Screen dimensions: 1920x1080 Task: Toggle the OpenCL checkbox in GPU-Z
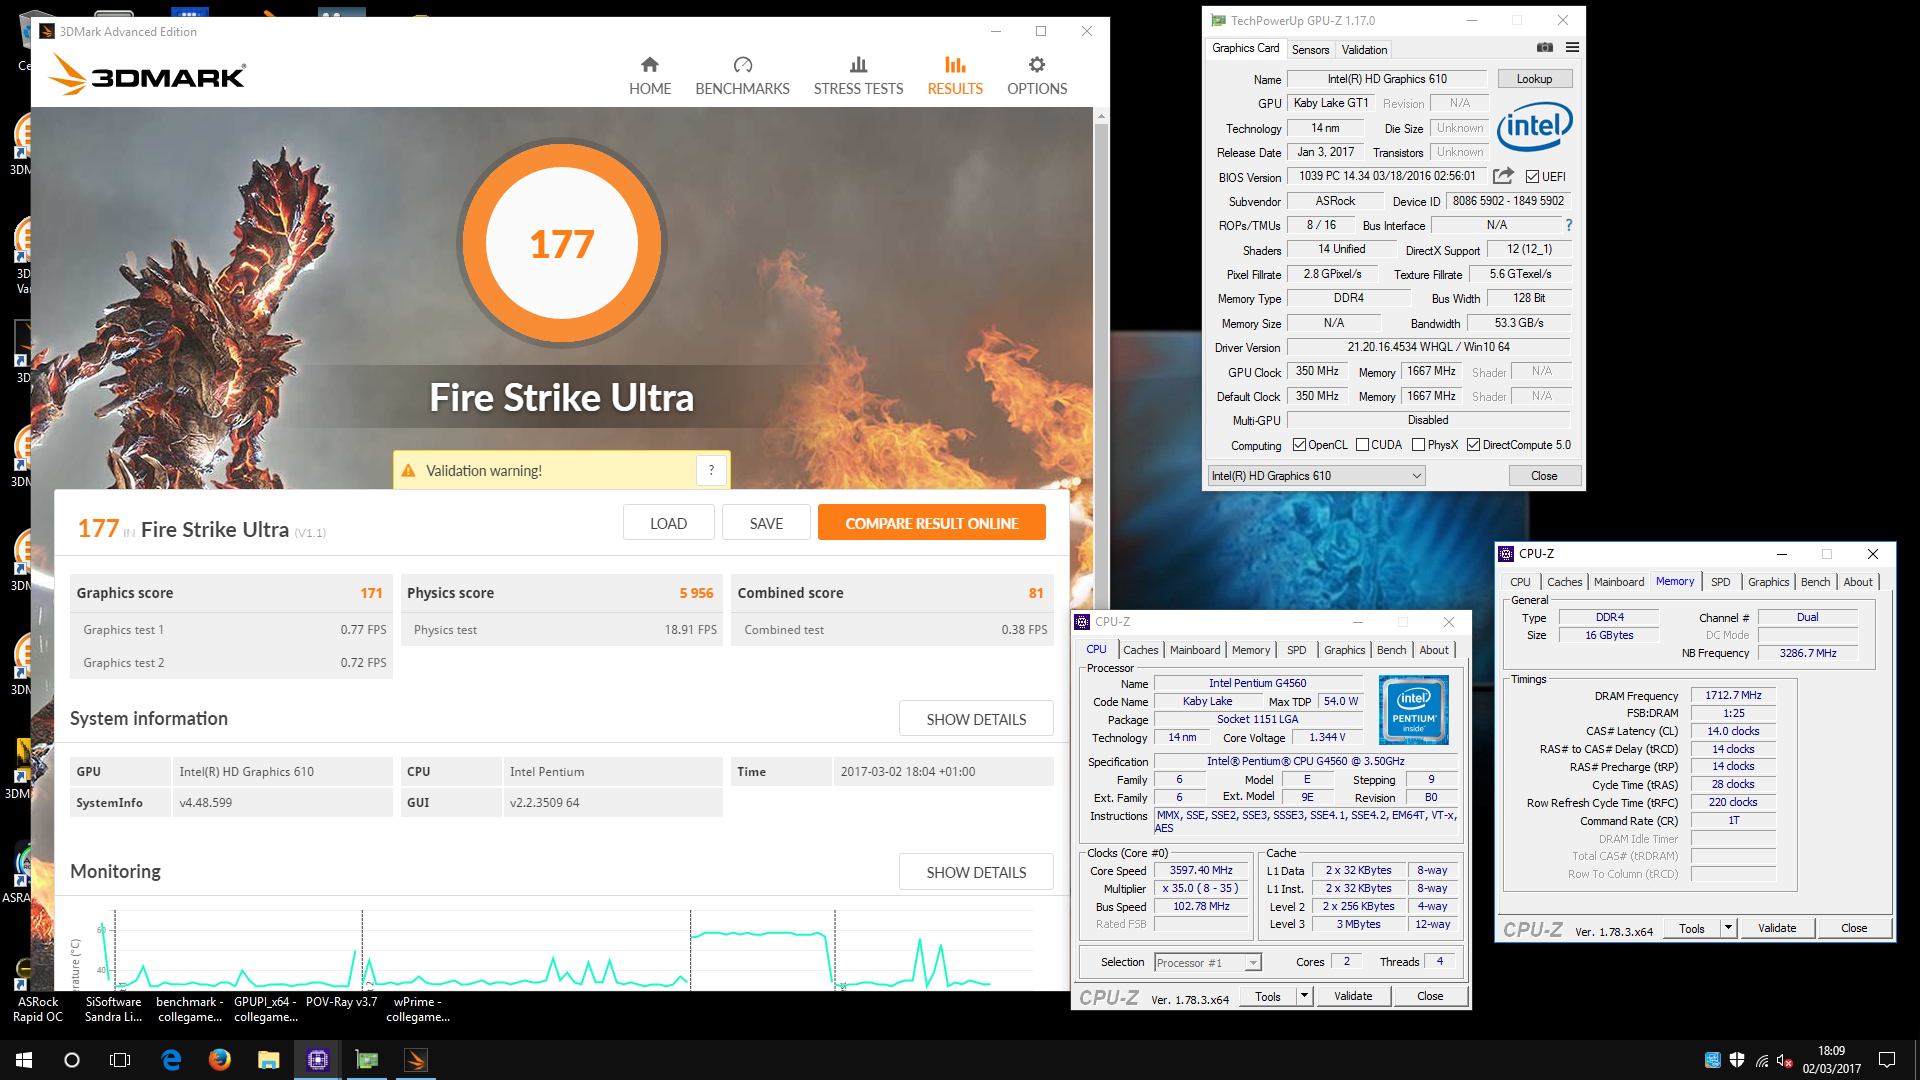point(1299,445)
